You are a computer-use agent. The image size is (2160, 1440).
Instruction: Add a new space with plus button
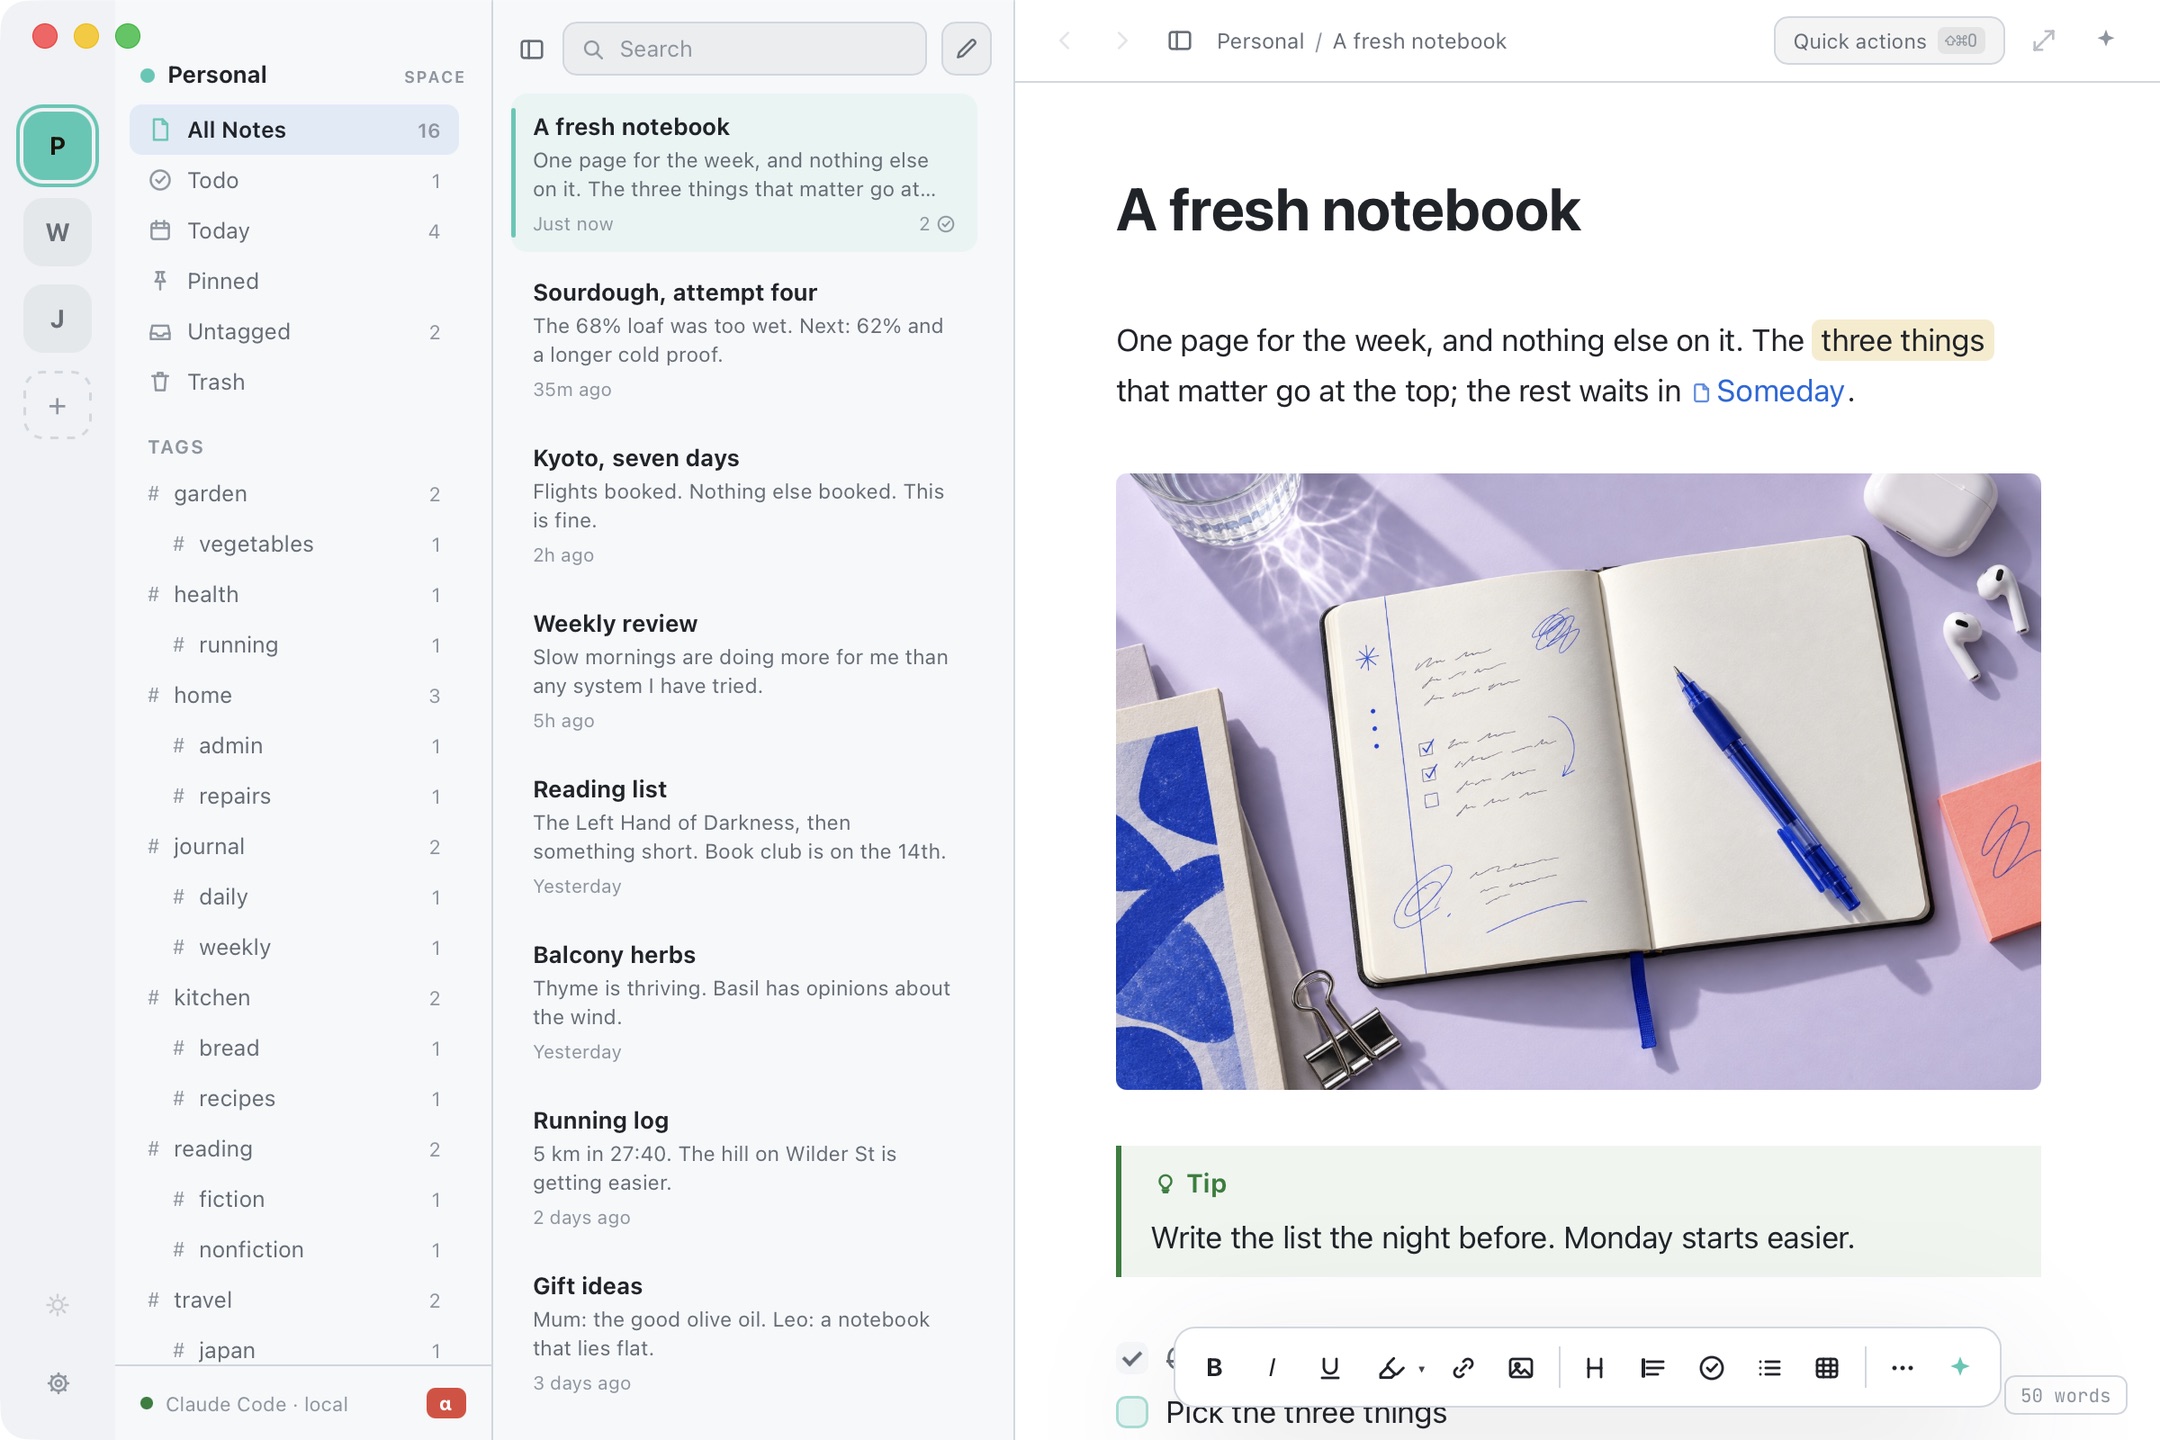click(57, 406)
